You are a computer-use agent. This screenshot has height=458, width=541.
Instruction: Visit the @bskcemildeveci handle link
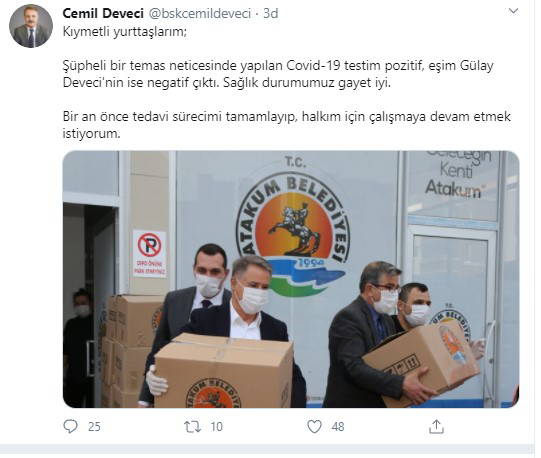coord(200,13)
